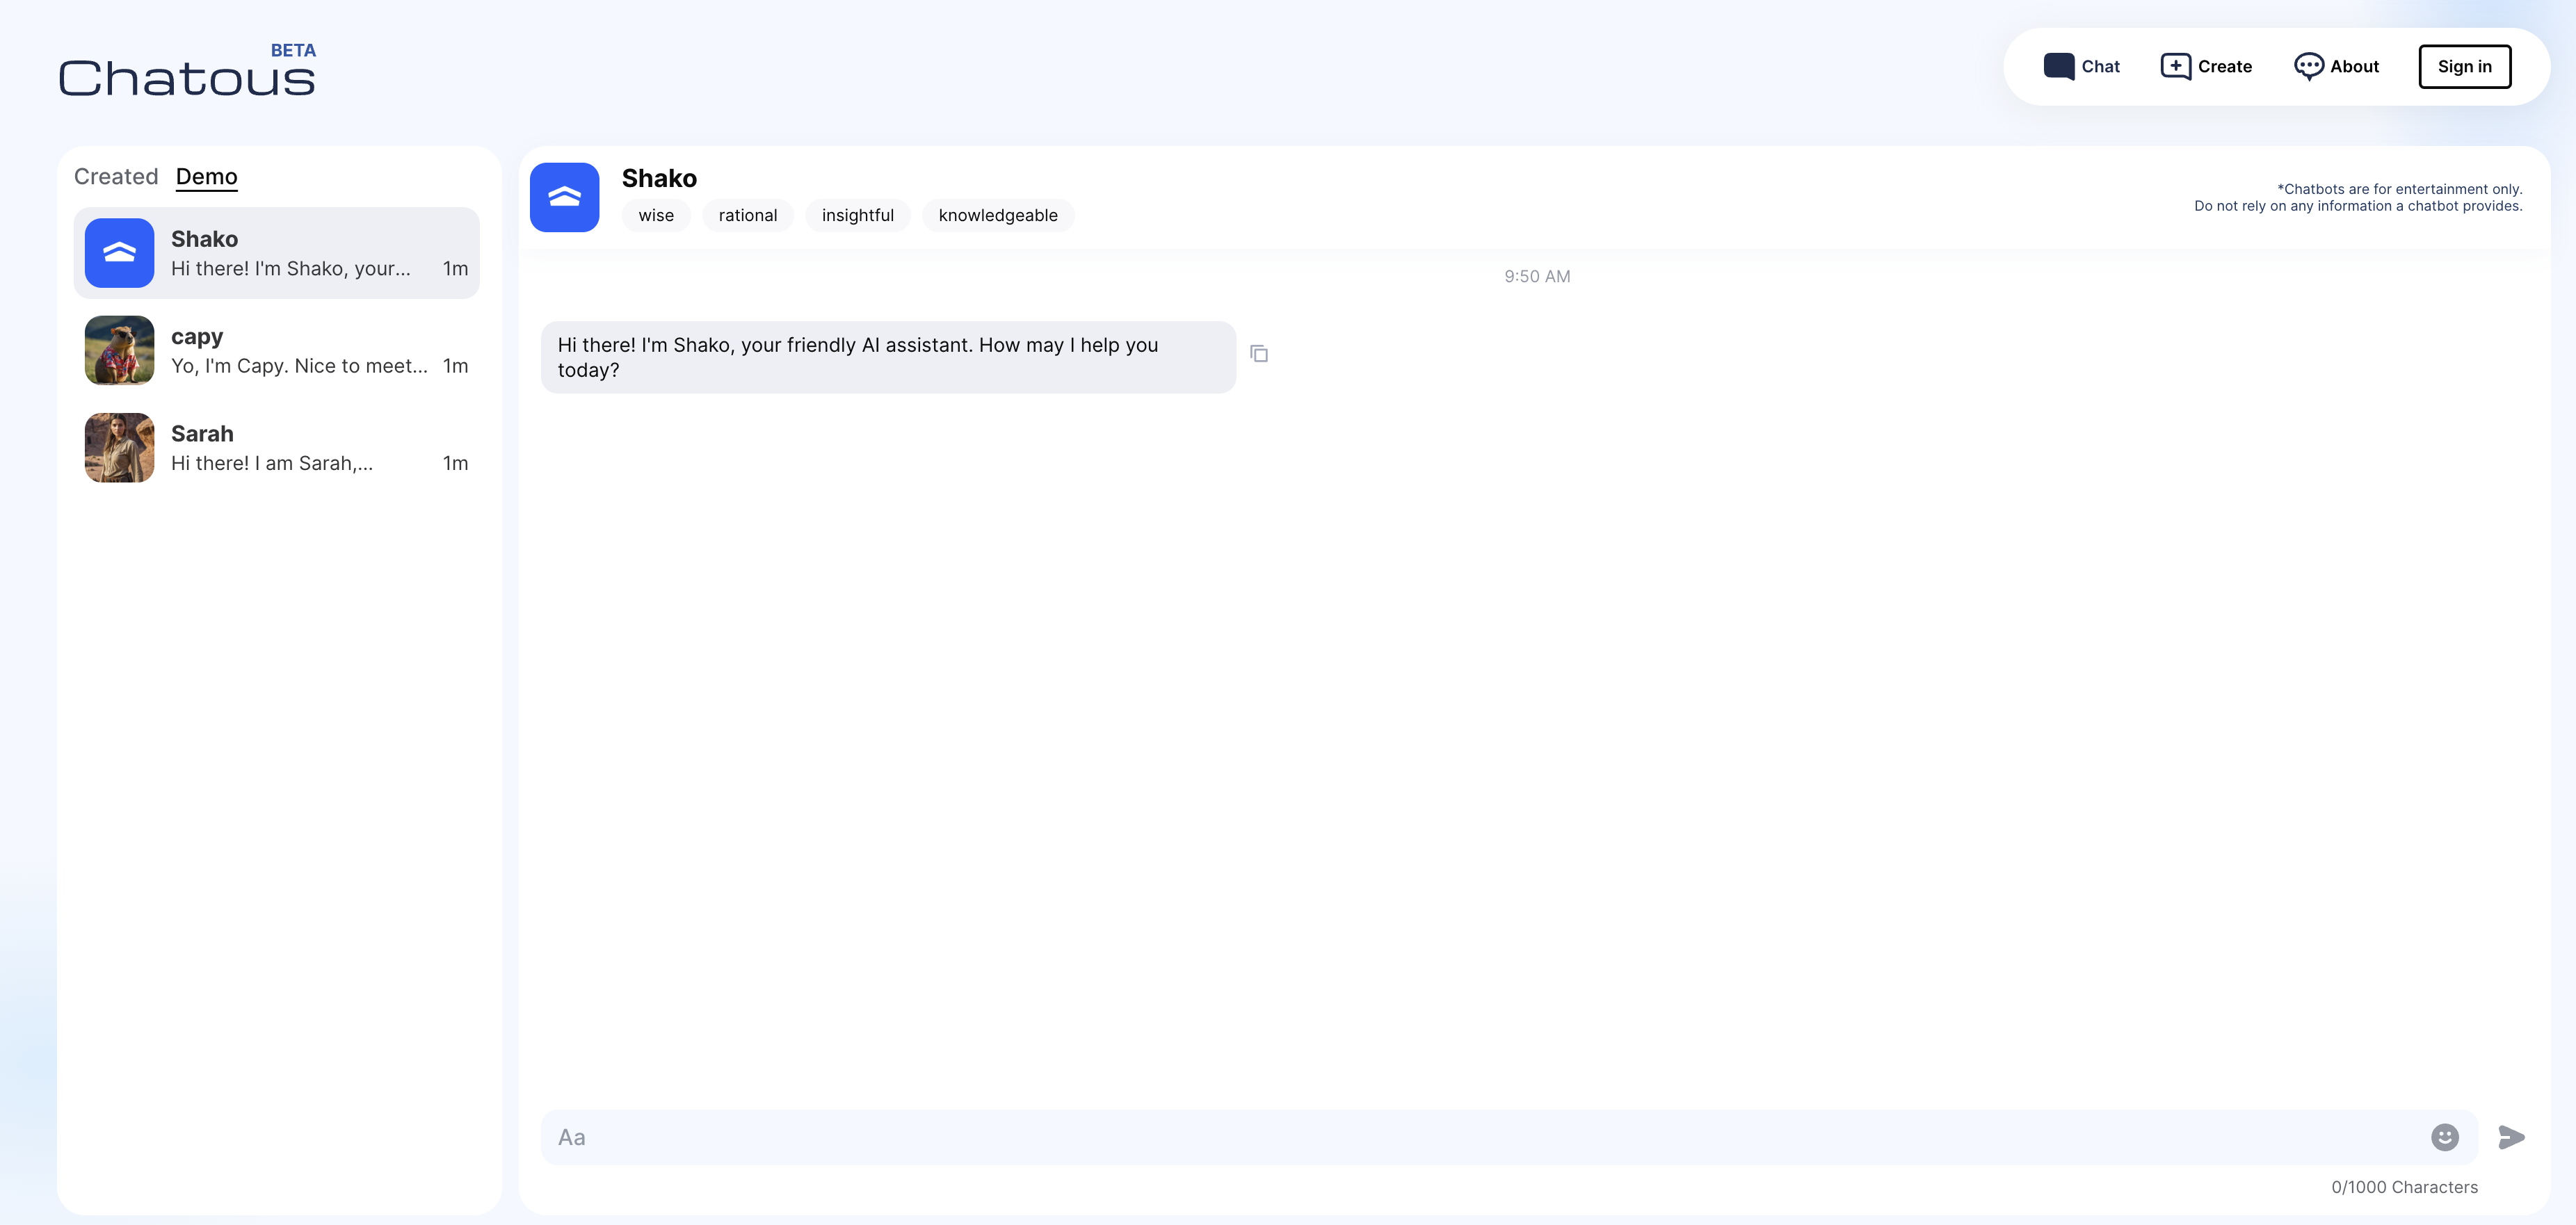Click the 1m timestamp on Sarah row
The height and width of the screenshot is (1225, 2576).
tap(455, 463)
